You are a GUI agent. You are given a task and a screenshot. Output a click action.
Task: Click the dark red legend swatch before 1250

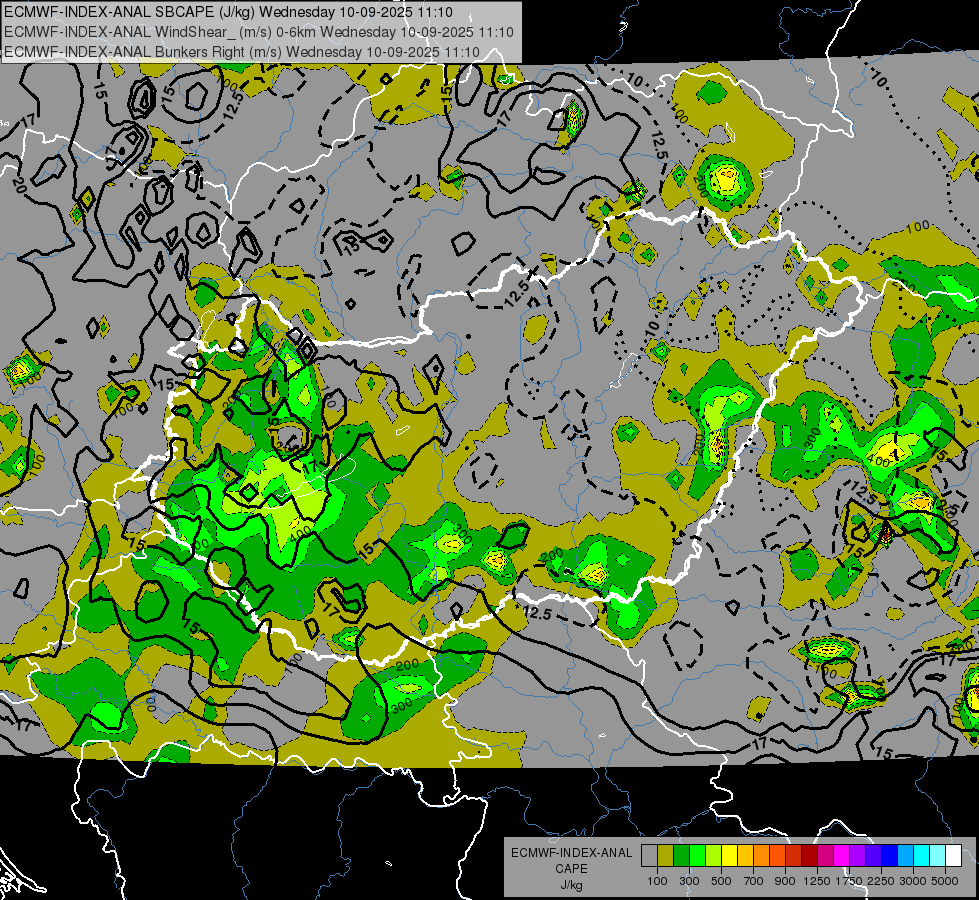point(809,856)
